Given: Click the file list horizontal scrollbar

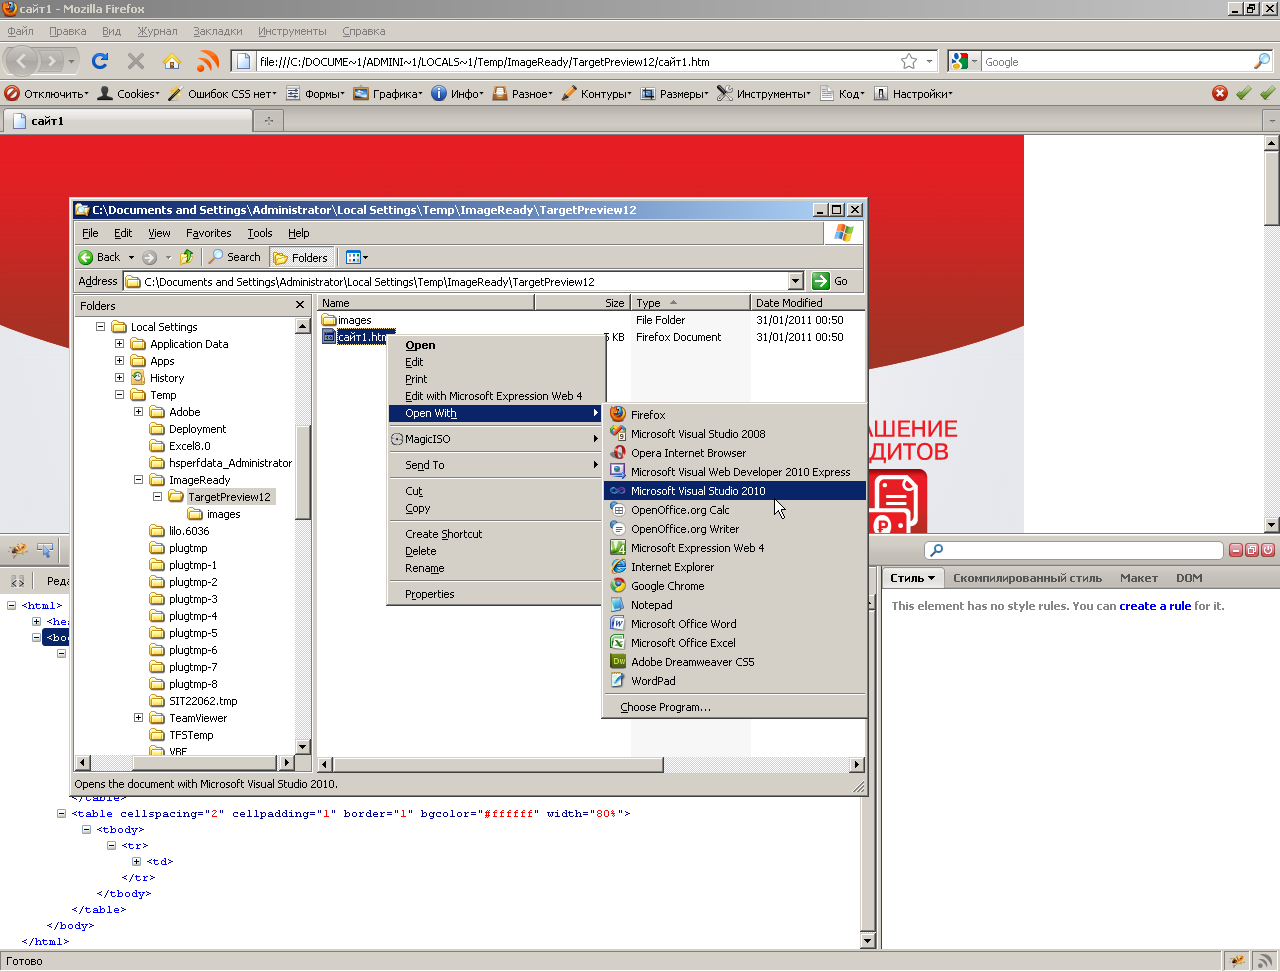Looking at the screenshot, I should pyautogui.click(x=499, y=765).
